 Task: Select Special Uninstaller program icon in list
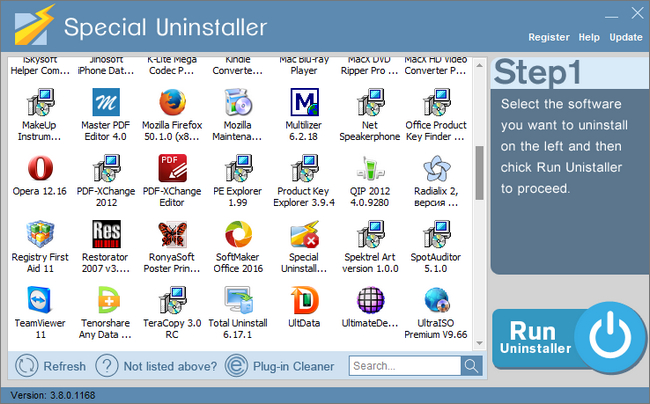(x=304, y=234)
